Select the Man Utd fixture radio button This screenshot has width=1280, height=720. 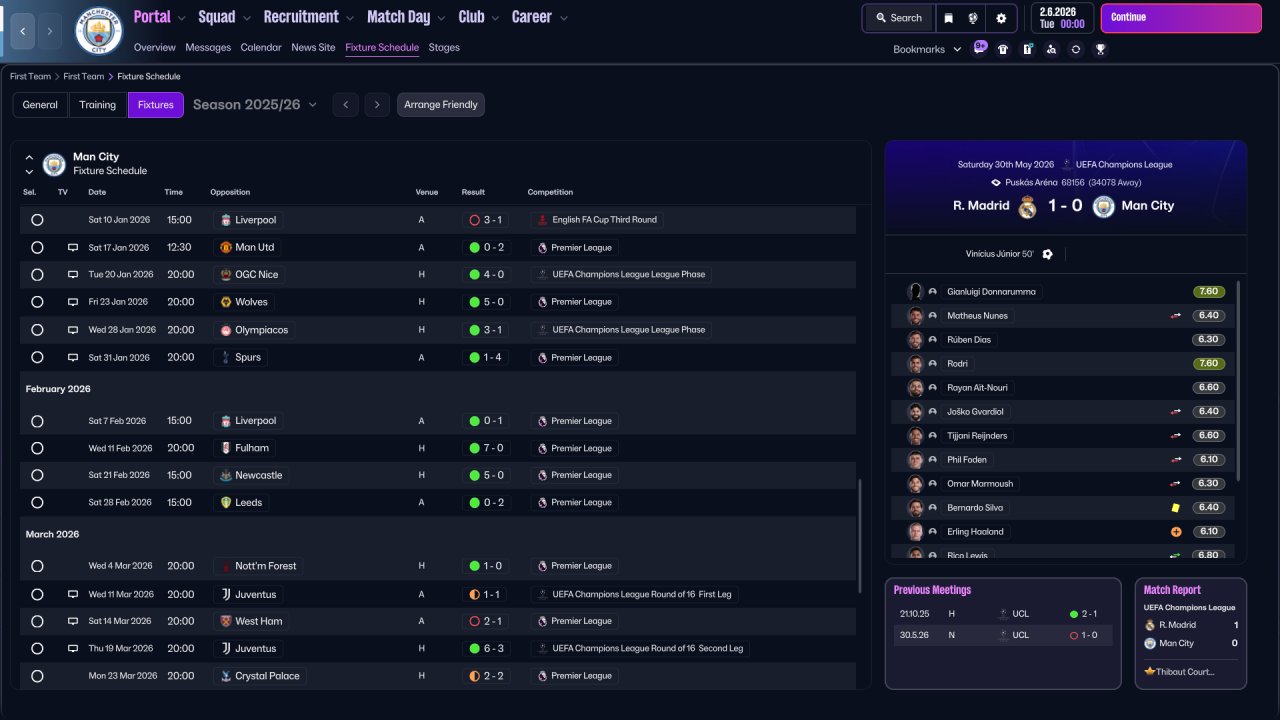[37, 247]
